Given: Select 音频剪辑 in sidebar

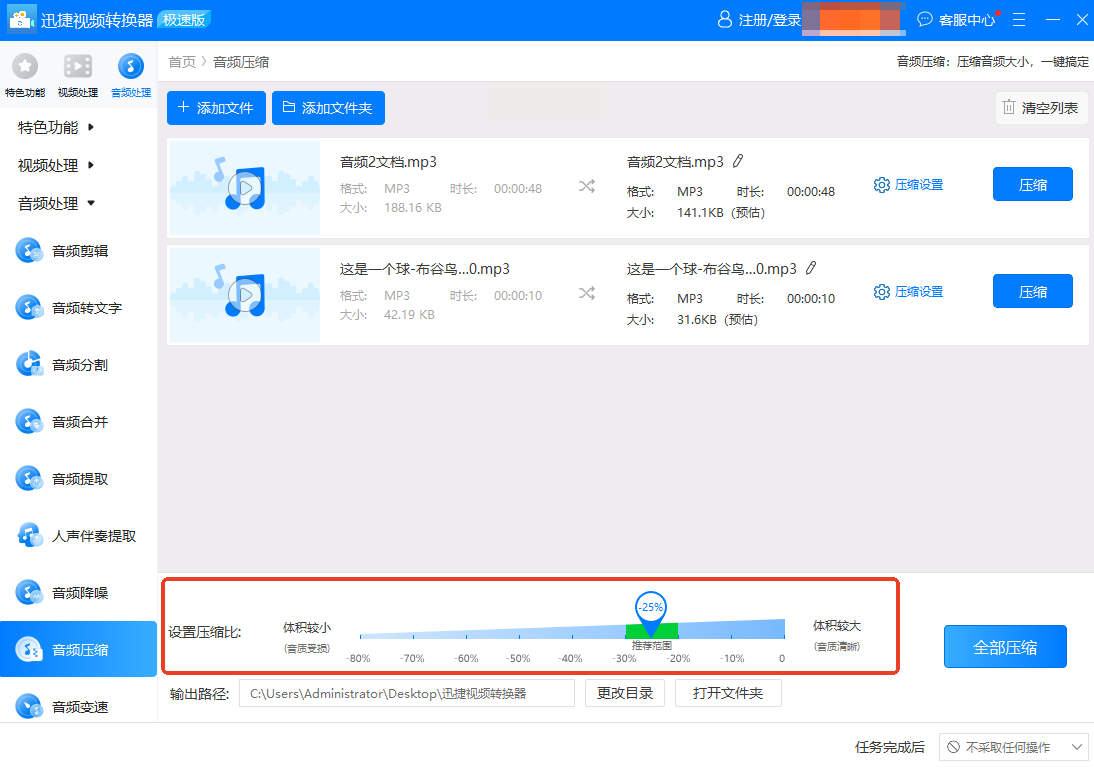Looking at the screenshot, I should pos(80,250).
